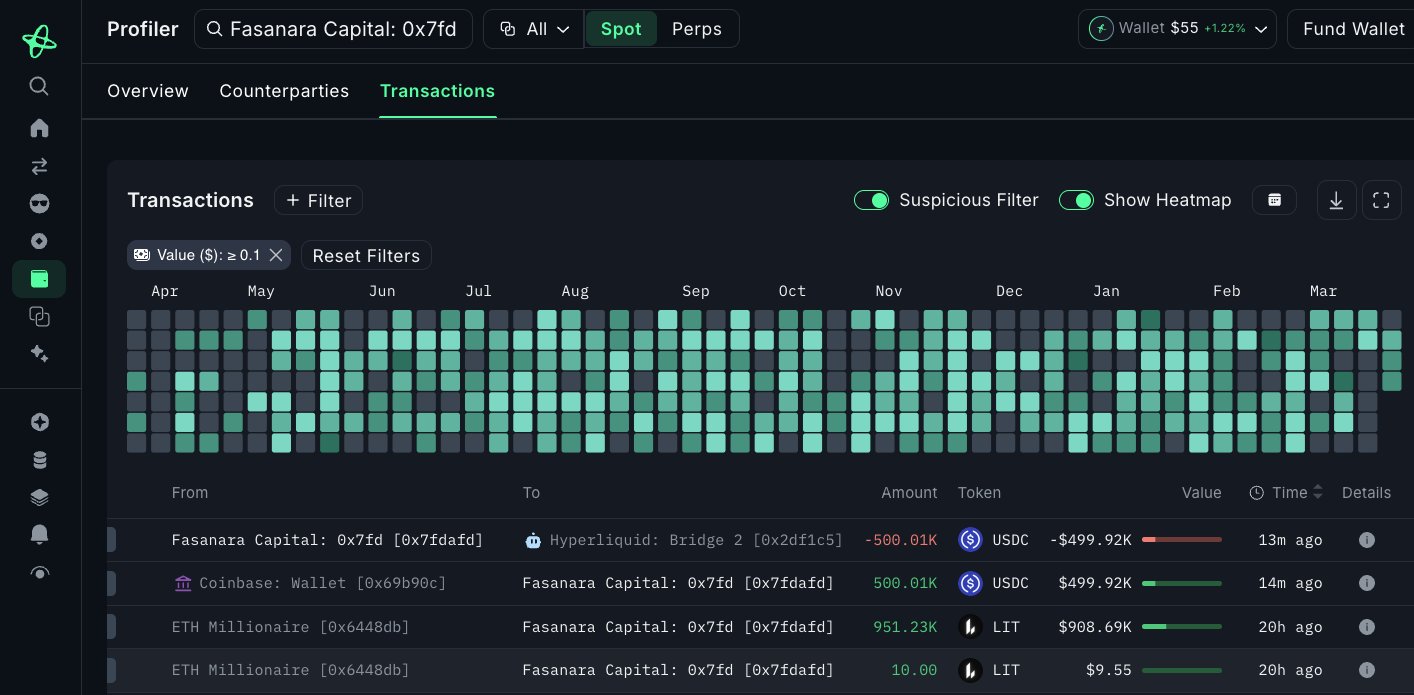Open the calendar date picker icon

tap(1274, 200)
